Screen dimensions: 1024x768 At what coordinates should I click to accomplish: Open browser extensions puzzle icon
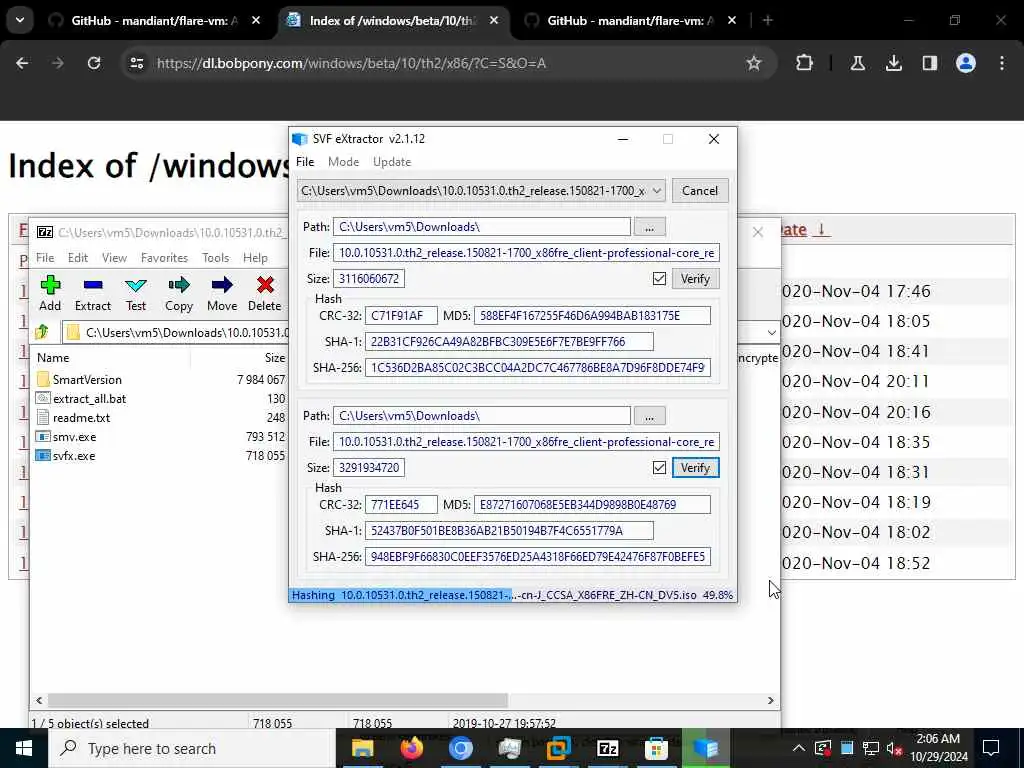coord(804,63)
